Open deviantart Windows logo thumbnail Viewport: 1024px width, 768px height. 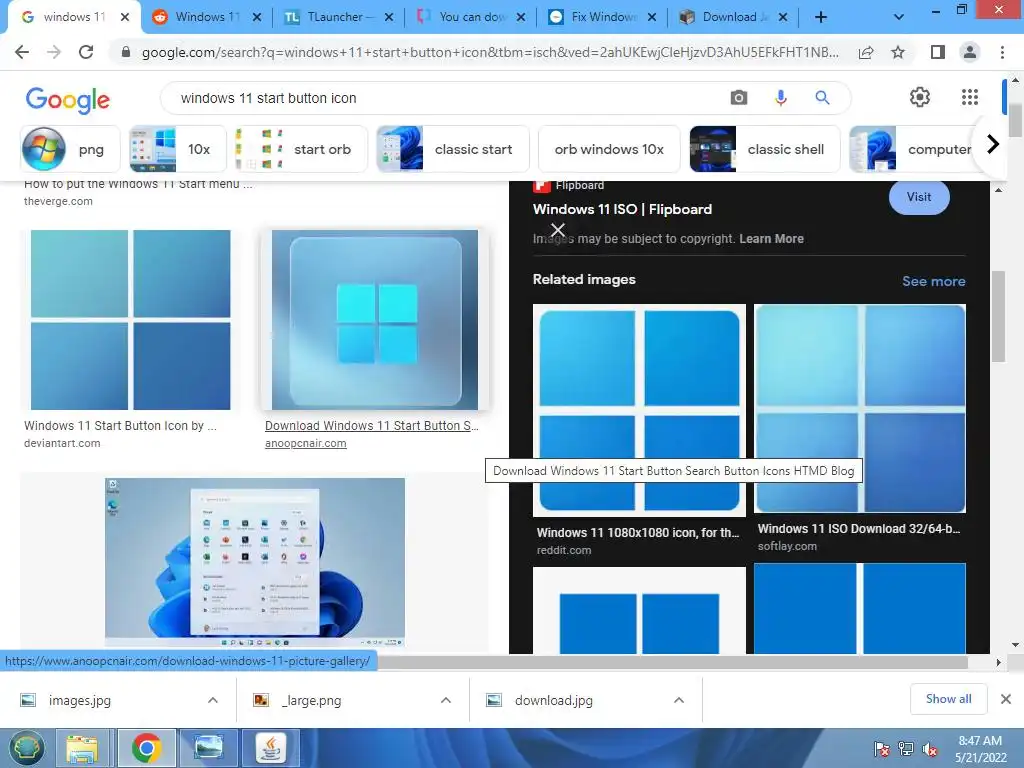[131, 320]
